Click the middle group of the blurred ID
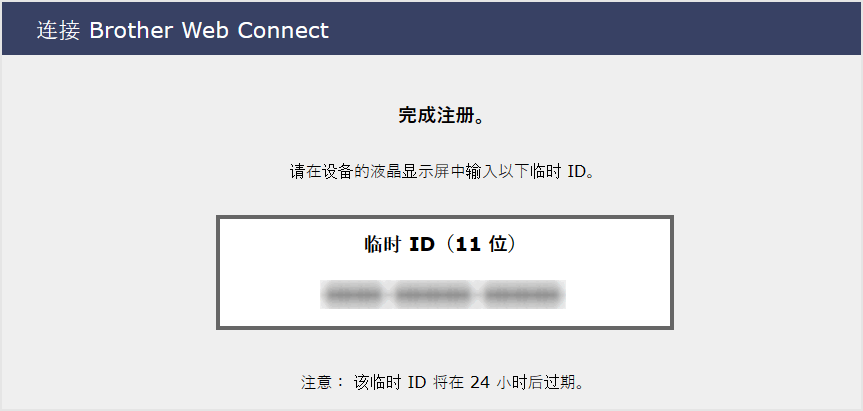Viewport: 863px width, 411px height. click(431, 294)
